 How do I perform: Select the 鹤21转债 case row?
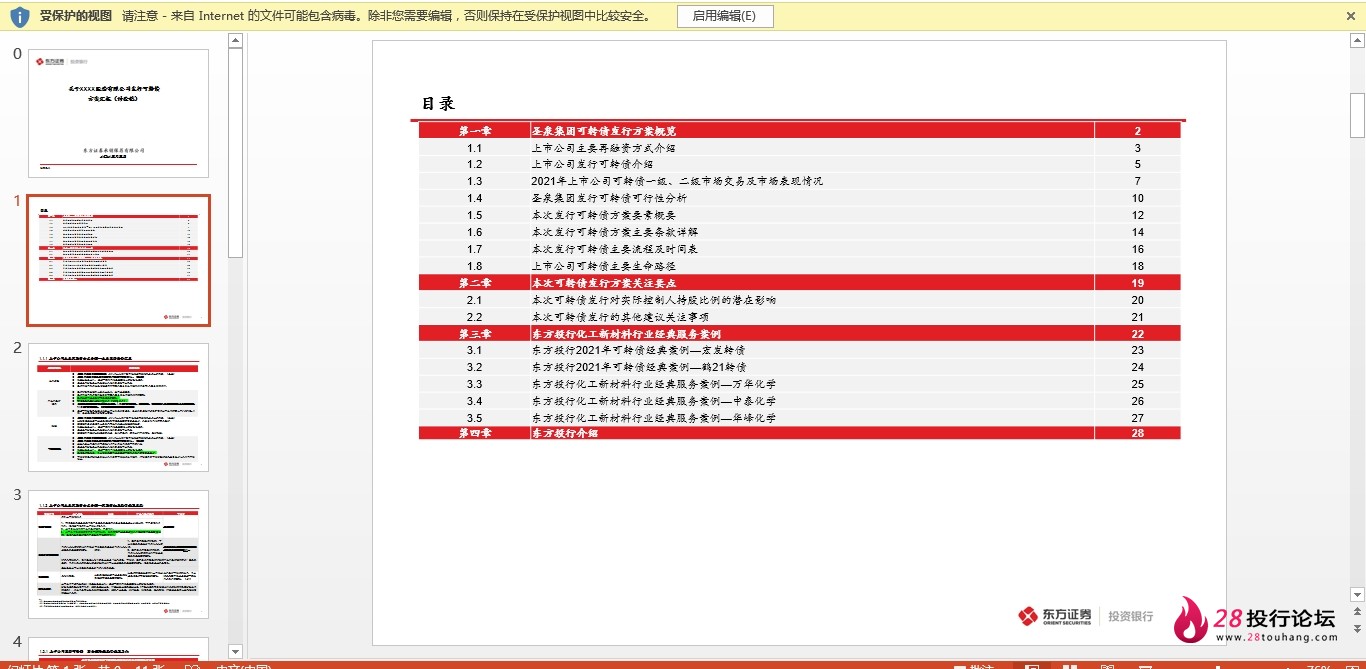tap(800, 367)
